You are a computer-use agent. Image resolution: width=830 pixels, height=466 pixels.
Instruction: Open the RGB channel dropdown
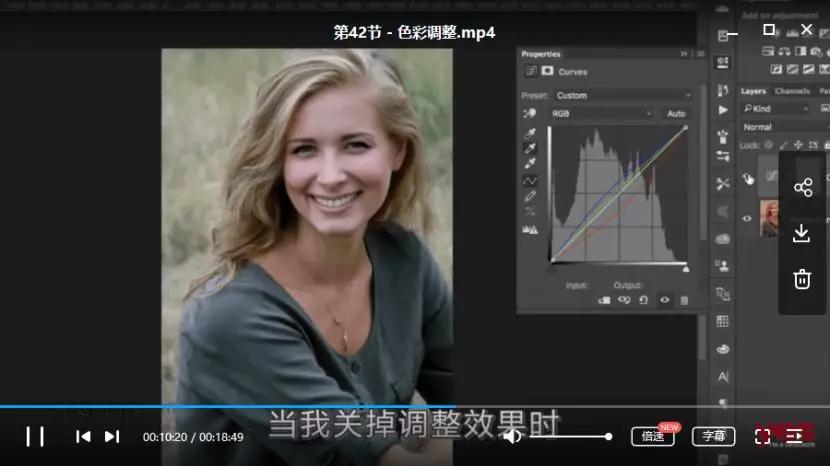(601, 113)
